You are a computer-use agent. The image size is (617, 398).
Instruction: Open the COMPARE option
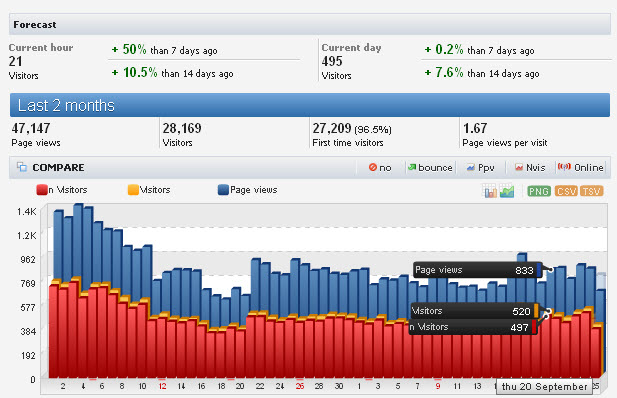point(58,168)
